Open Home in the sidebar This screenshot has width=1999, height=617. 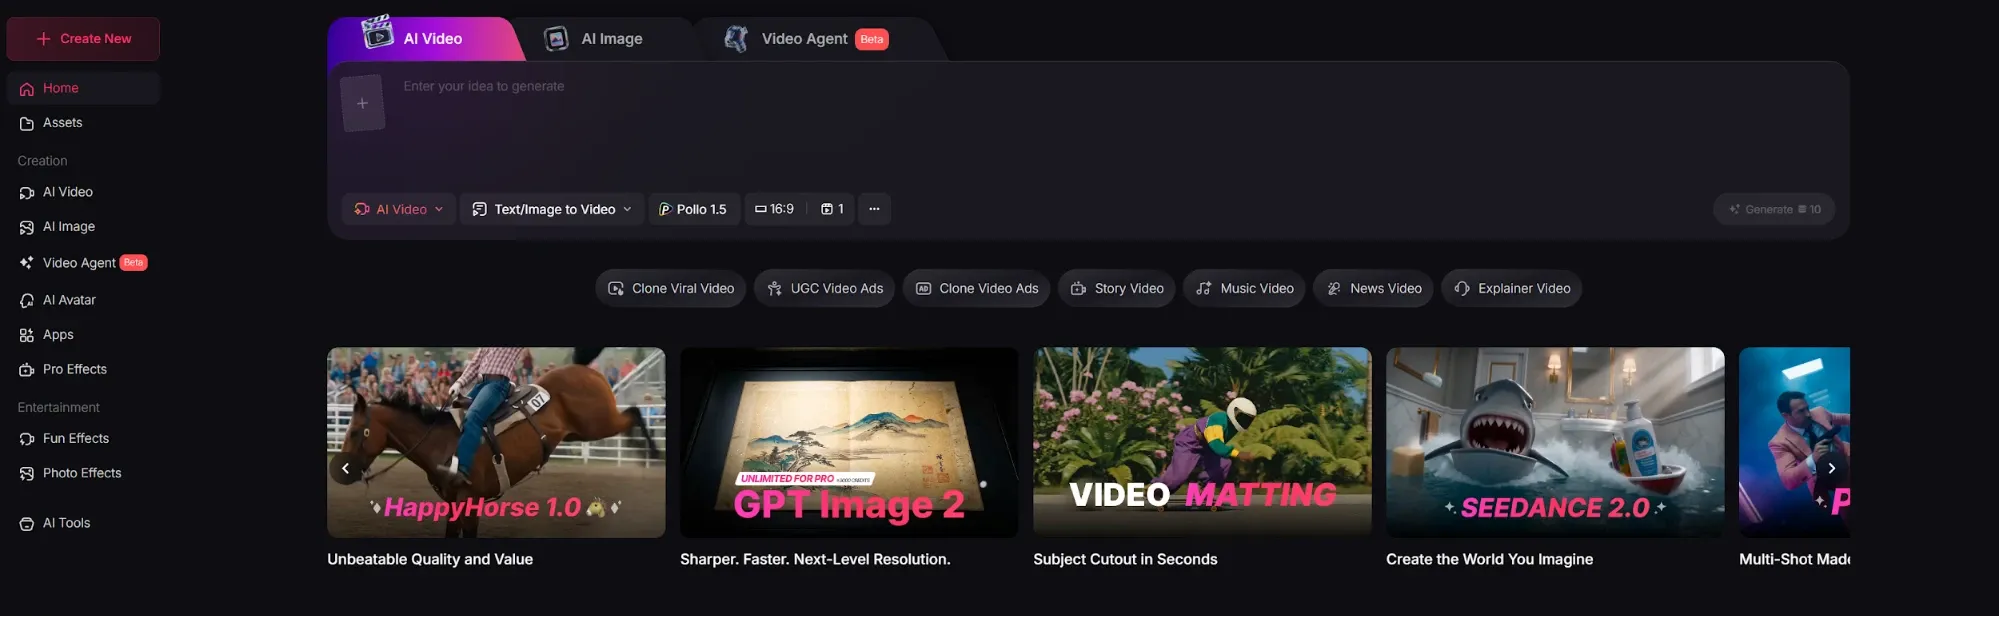tap(83, 88)
